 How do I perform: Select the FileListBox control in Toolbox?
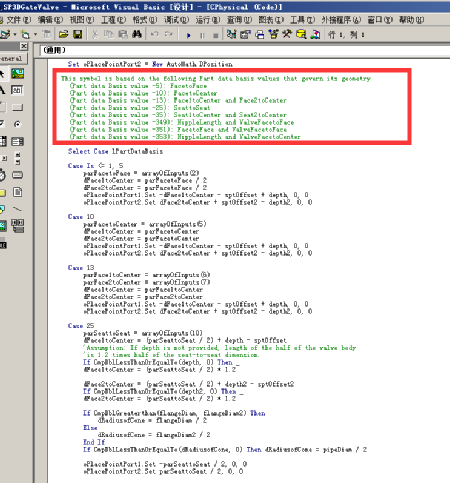(x=17, y=192)
